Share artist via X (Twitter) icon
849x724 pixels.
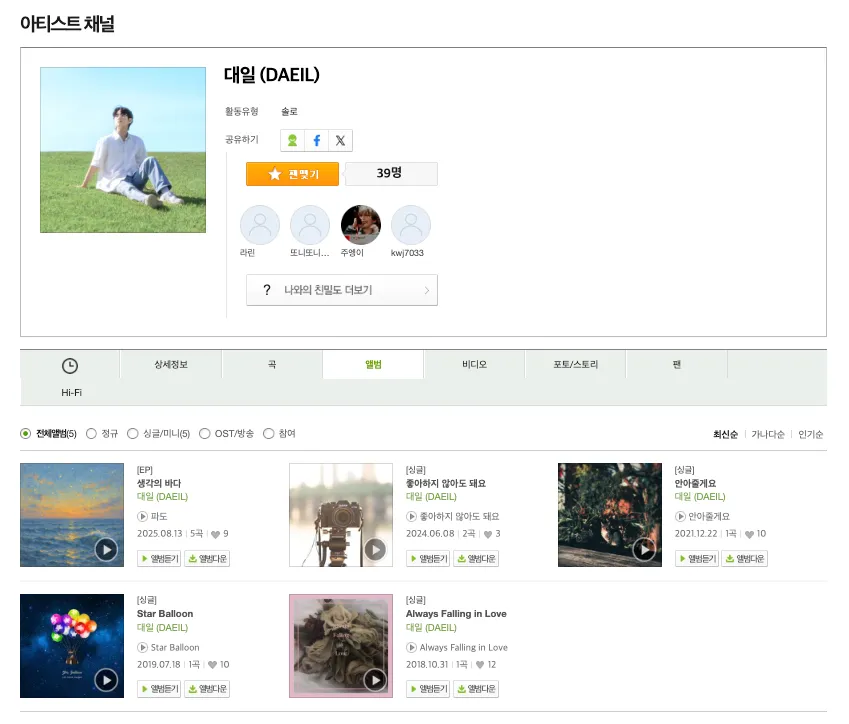click(x=340, y=141)
